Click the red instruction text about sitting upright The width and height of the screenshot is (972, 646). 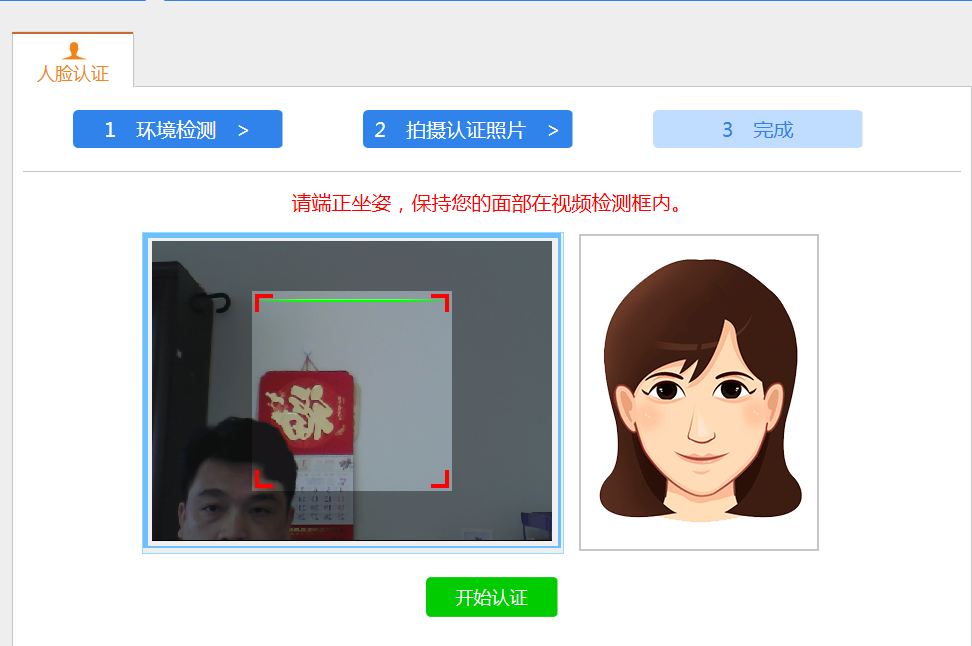(486, 204)
